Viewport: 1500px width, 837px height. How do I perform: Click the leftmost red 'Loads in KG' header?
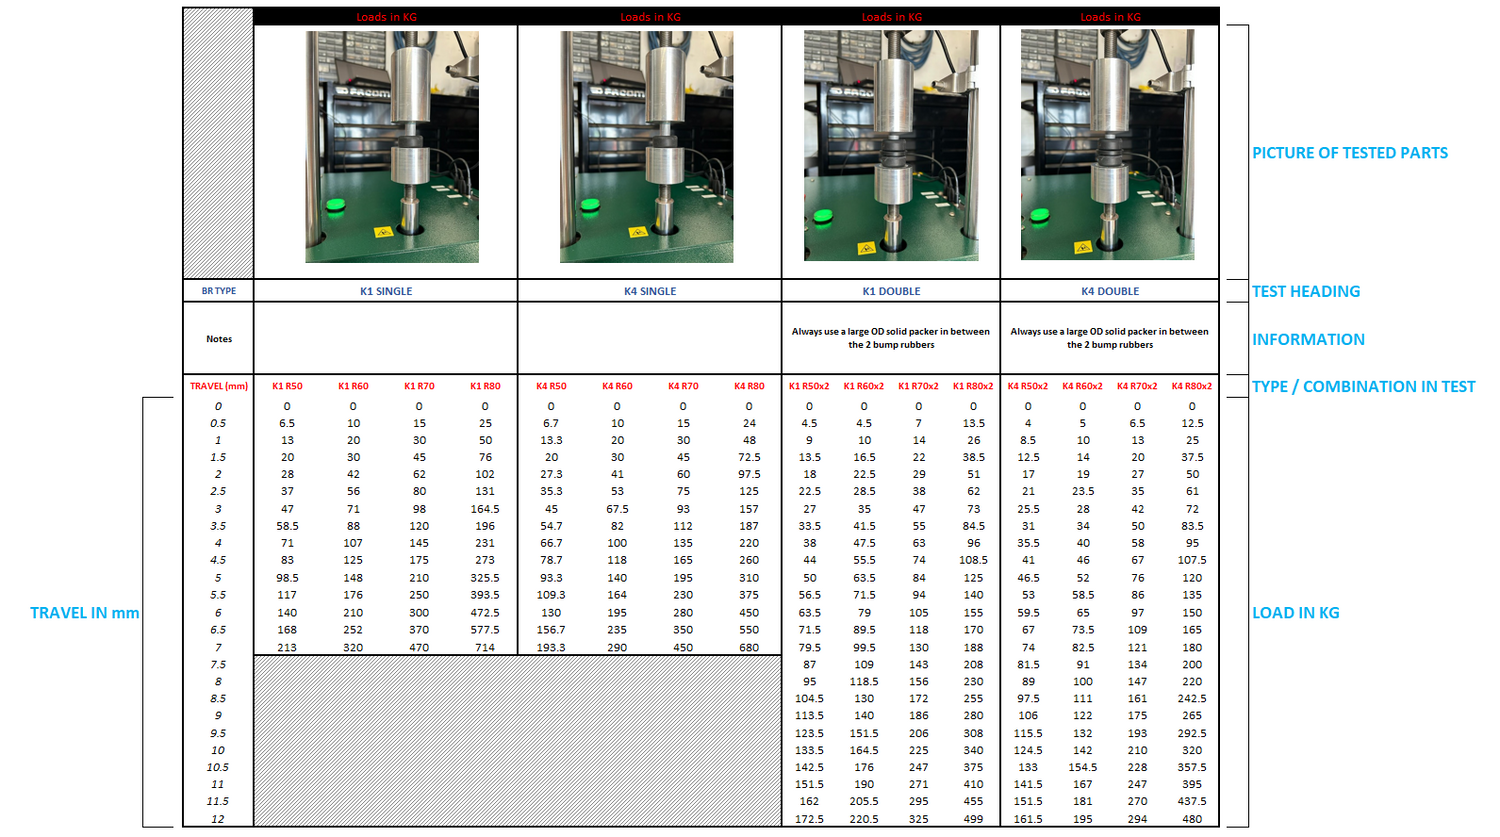coord(386,16)
